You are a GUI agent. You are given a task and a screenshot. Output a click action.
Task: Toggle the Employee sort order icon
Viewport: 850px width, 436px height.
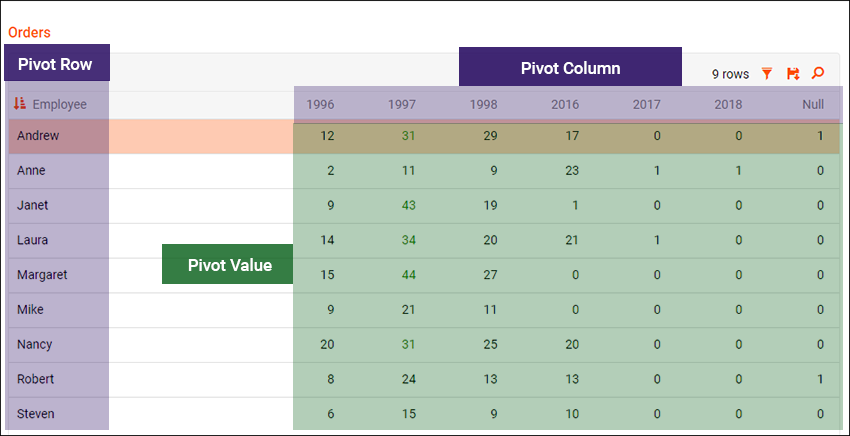tap(20, 104)
